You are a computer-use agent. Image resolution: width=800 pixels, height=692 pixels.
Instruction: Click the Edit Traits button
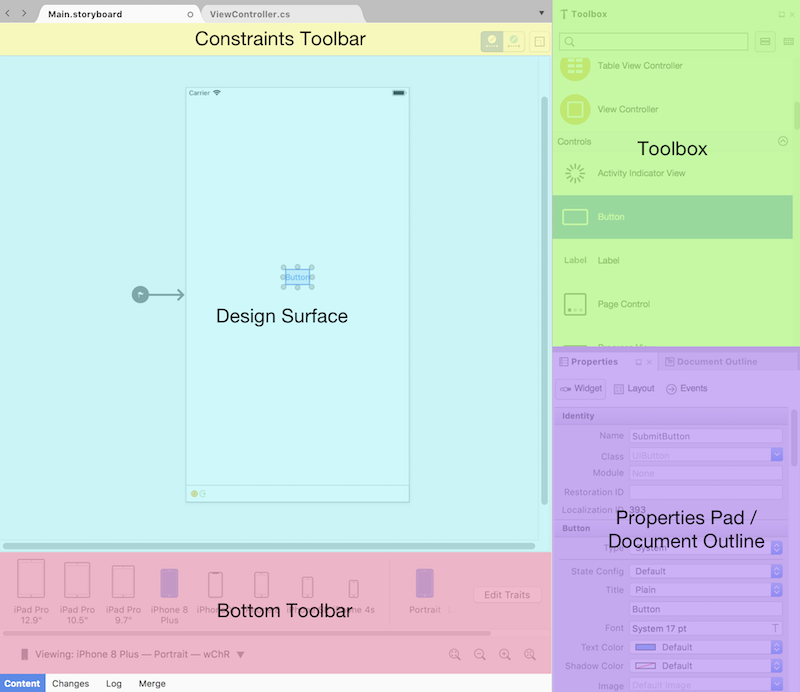click(x=507, y=594)
